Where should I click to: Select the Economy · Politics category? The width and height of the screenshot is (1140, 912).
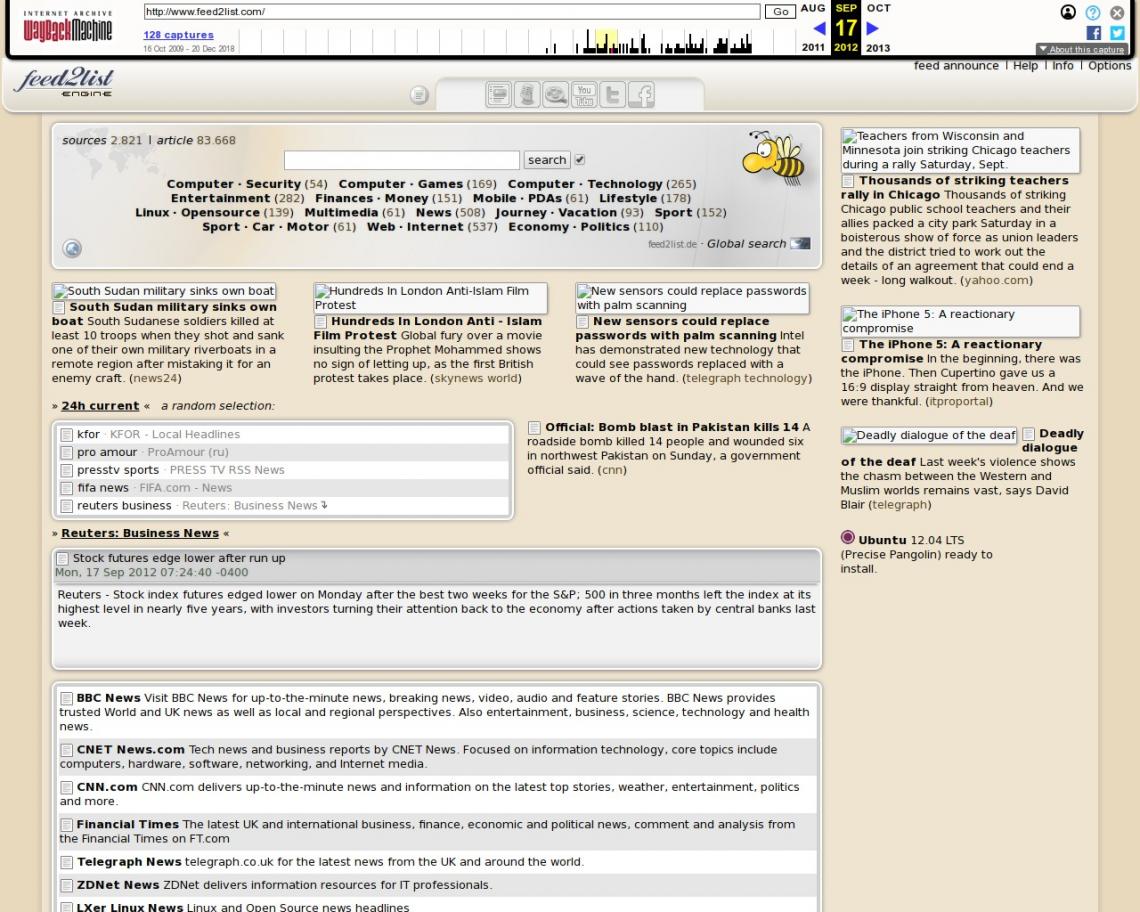pyautogui.click(x=569, y=227)
